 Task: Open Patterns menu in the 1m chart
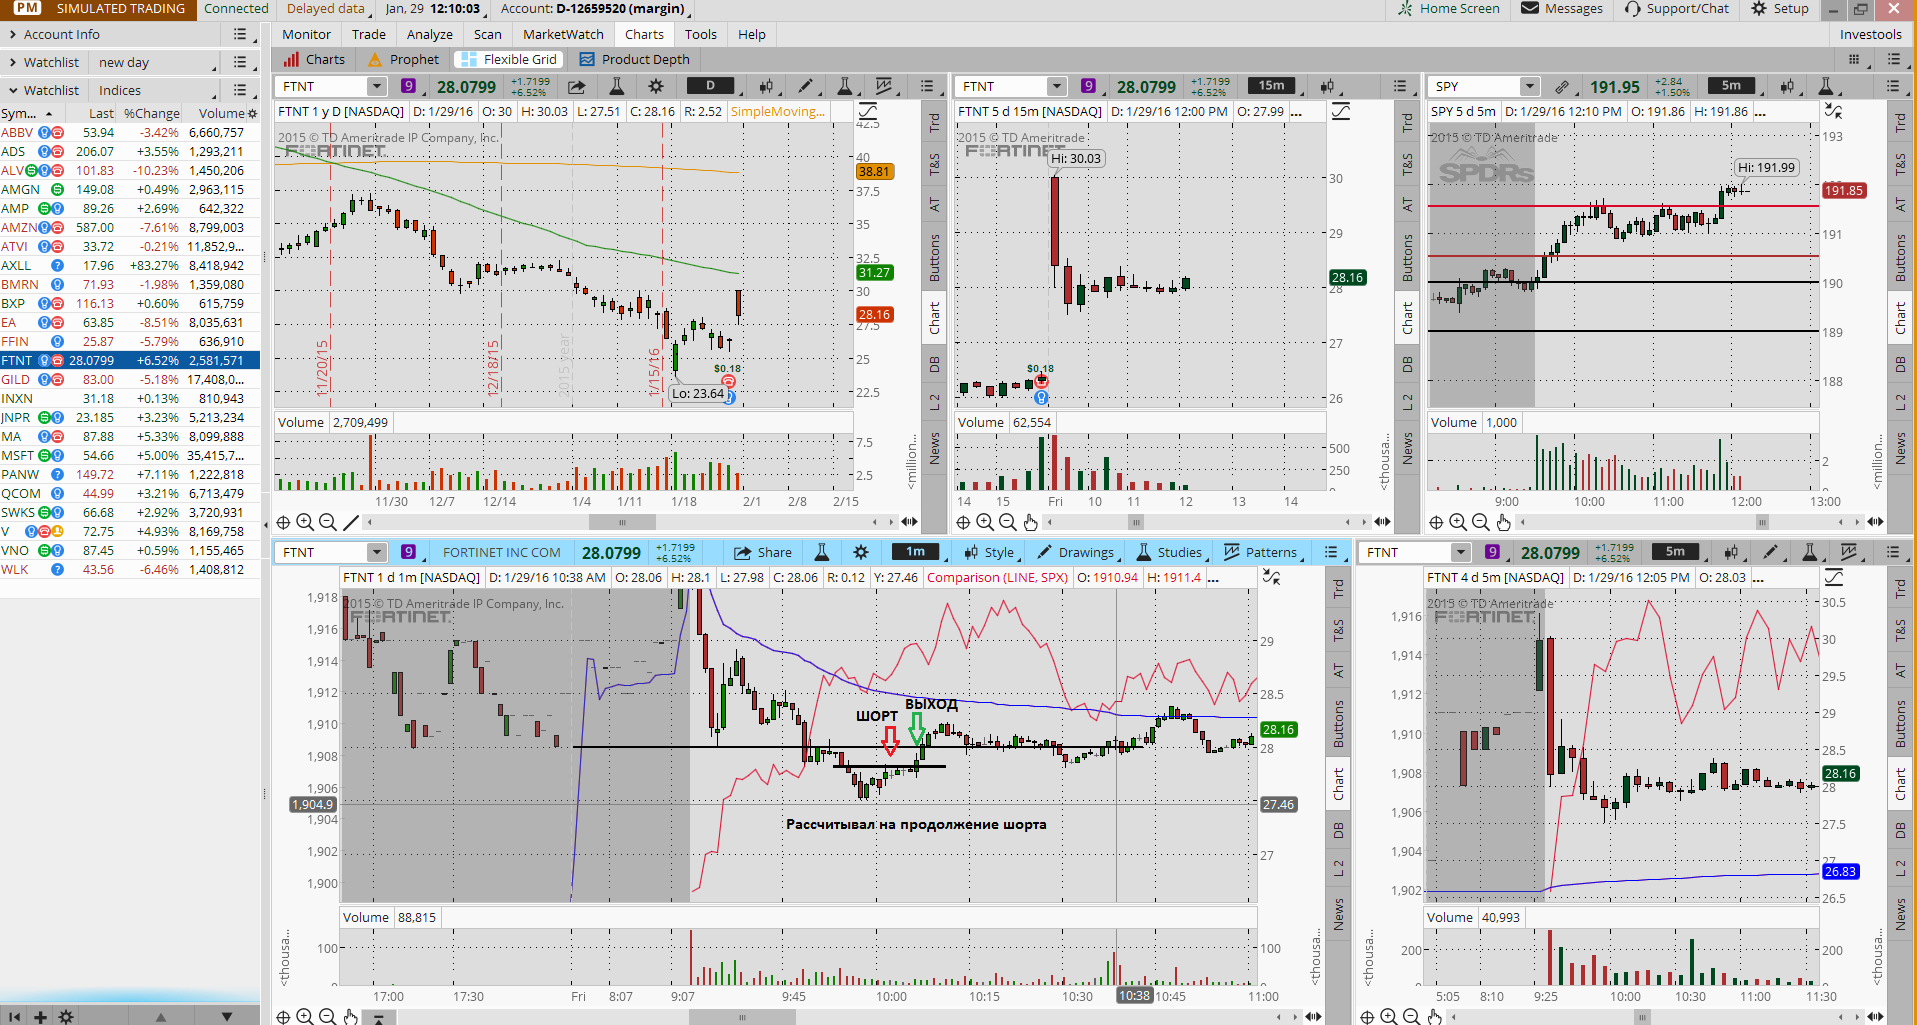coord(1261,552)
